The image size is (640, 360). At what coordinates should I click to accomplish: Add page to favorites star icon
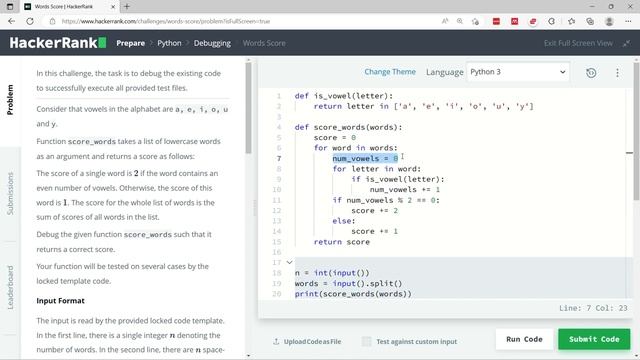475,21
